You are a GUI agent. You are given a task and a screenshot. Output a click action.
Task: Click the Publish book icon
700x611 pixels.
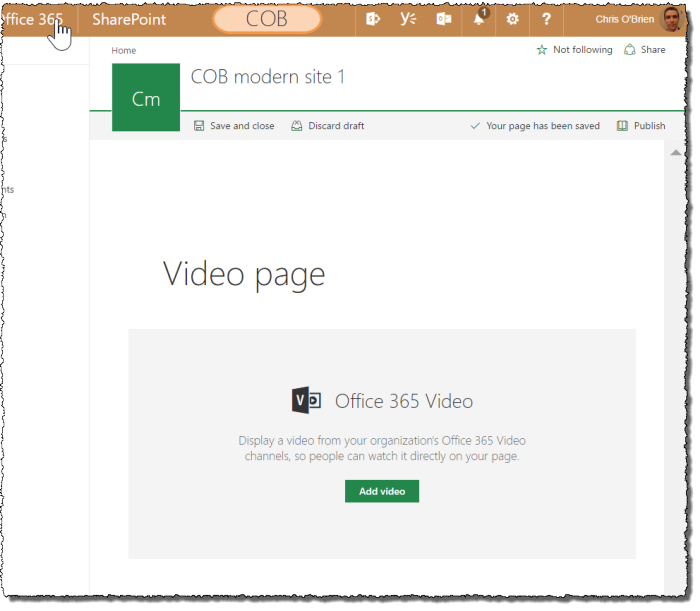click(x=622, y=126)
